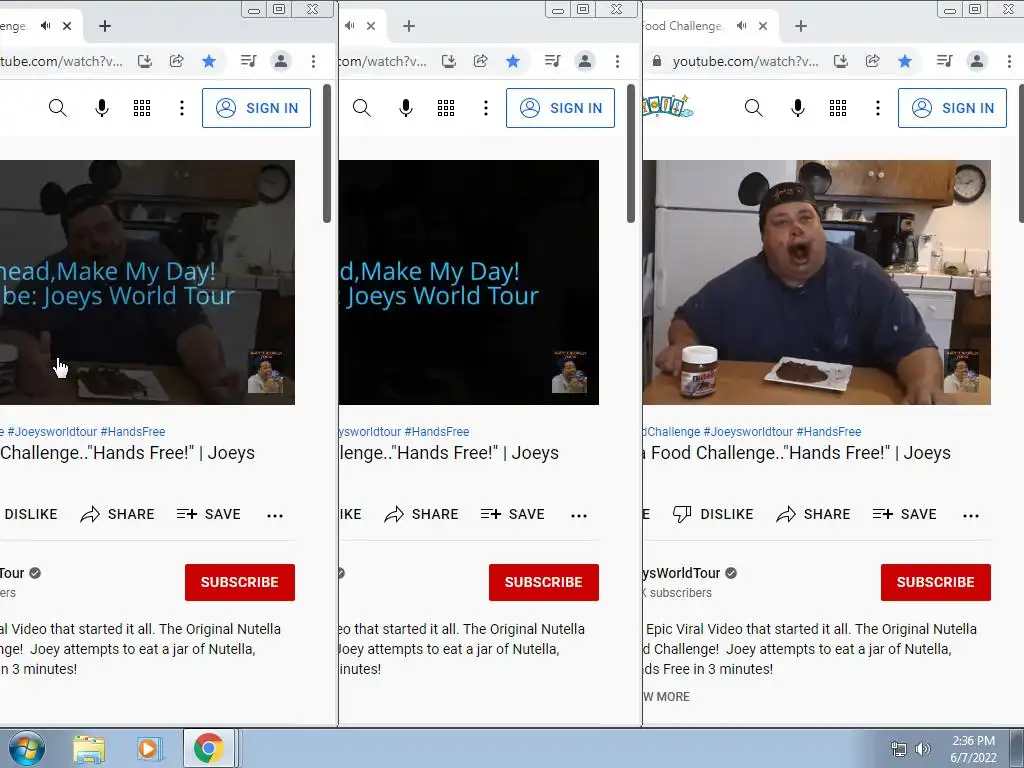The image size is (1024, 768).
Task: Click SAVE under right window video
Action: point(904,515)
